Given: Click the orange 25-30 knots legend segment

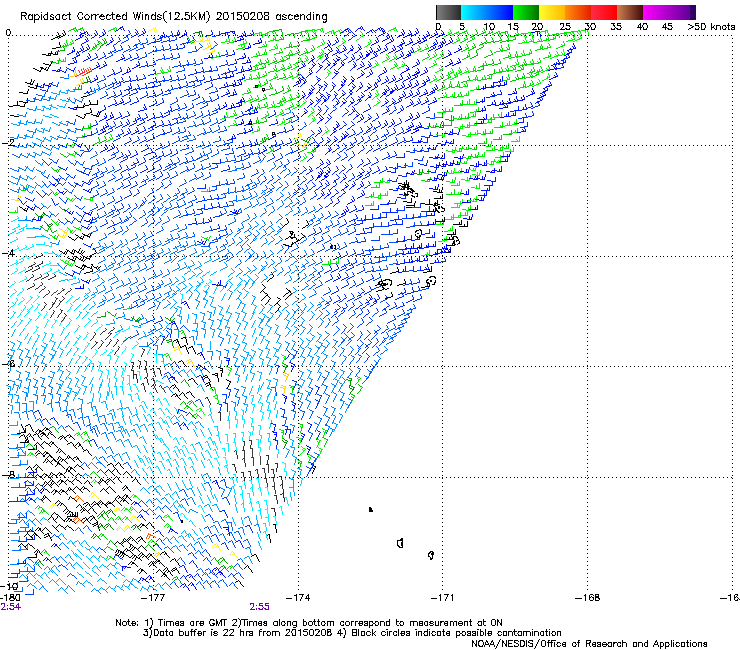Looking at the screenshot, I should pos(578,12).
